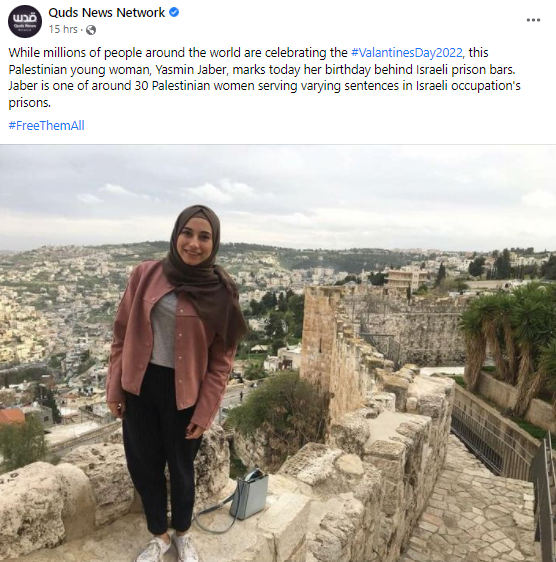The width and height of the screenshot is (556, 562).
Task: Open the Quds News Network page name
Action: click(x=106, y=13)
